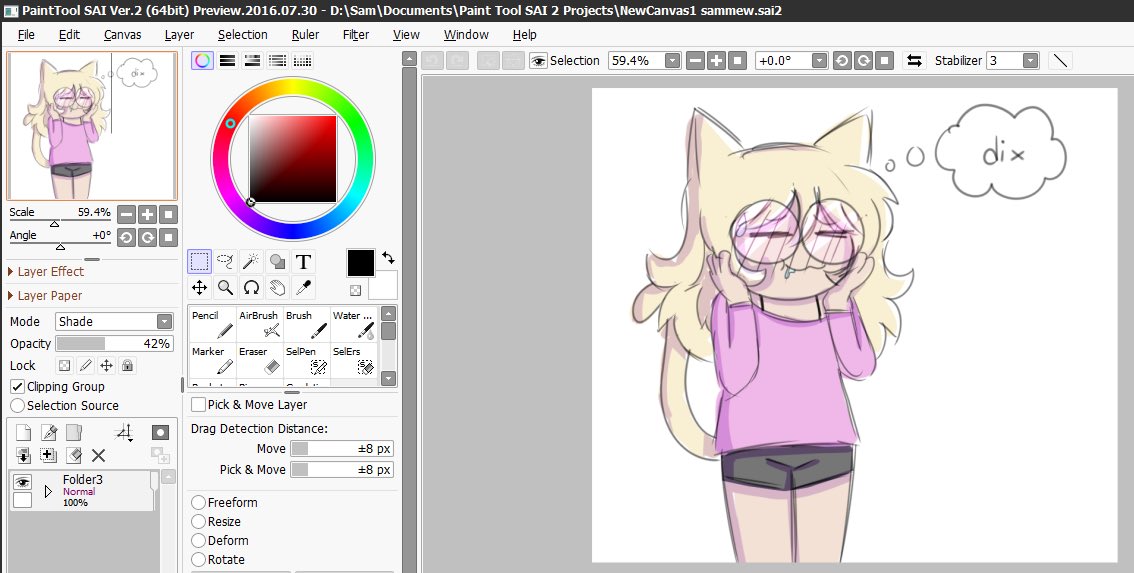This screenshot has height=573, width=1134.
Task: Choose the Eraser tool
Action: click(259, 360)
